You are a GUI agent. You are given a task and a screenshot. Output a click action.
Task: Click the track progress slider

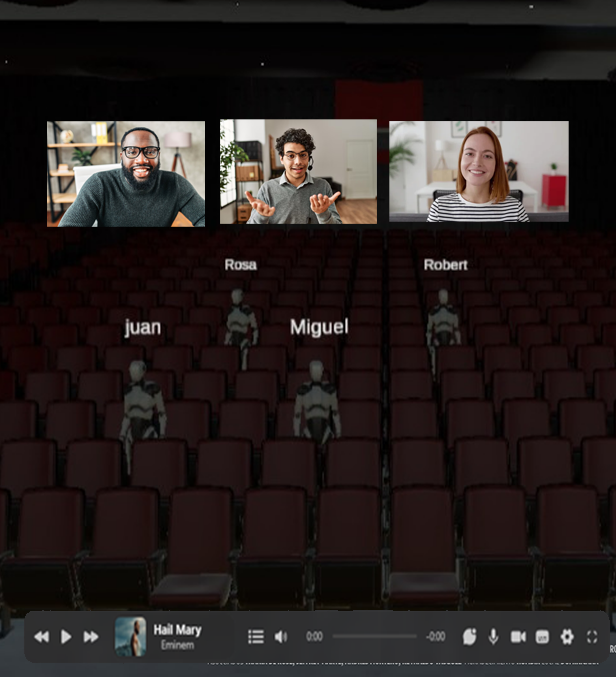[374, 636]
